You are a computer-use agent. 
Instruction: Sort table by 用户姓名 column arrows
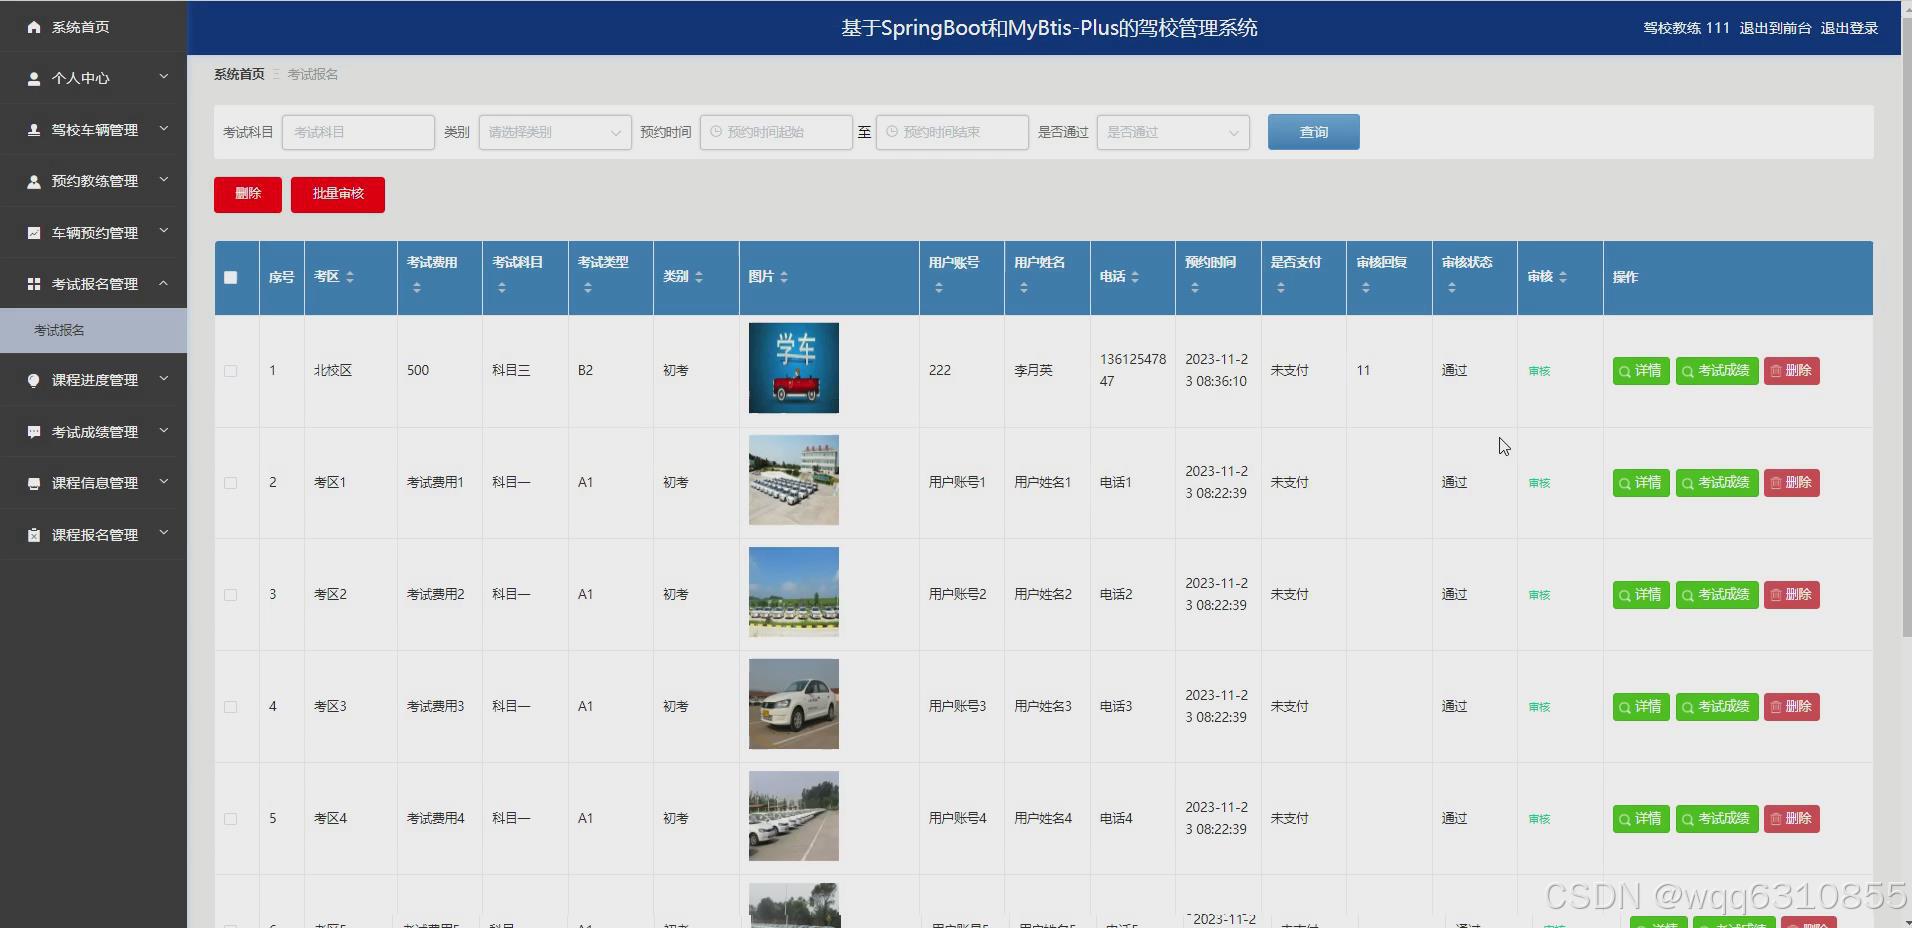point(1024,288)
